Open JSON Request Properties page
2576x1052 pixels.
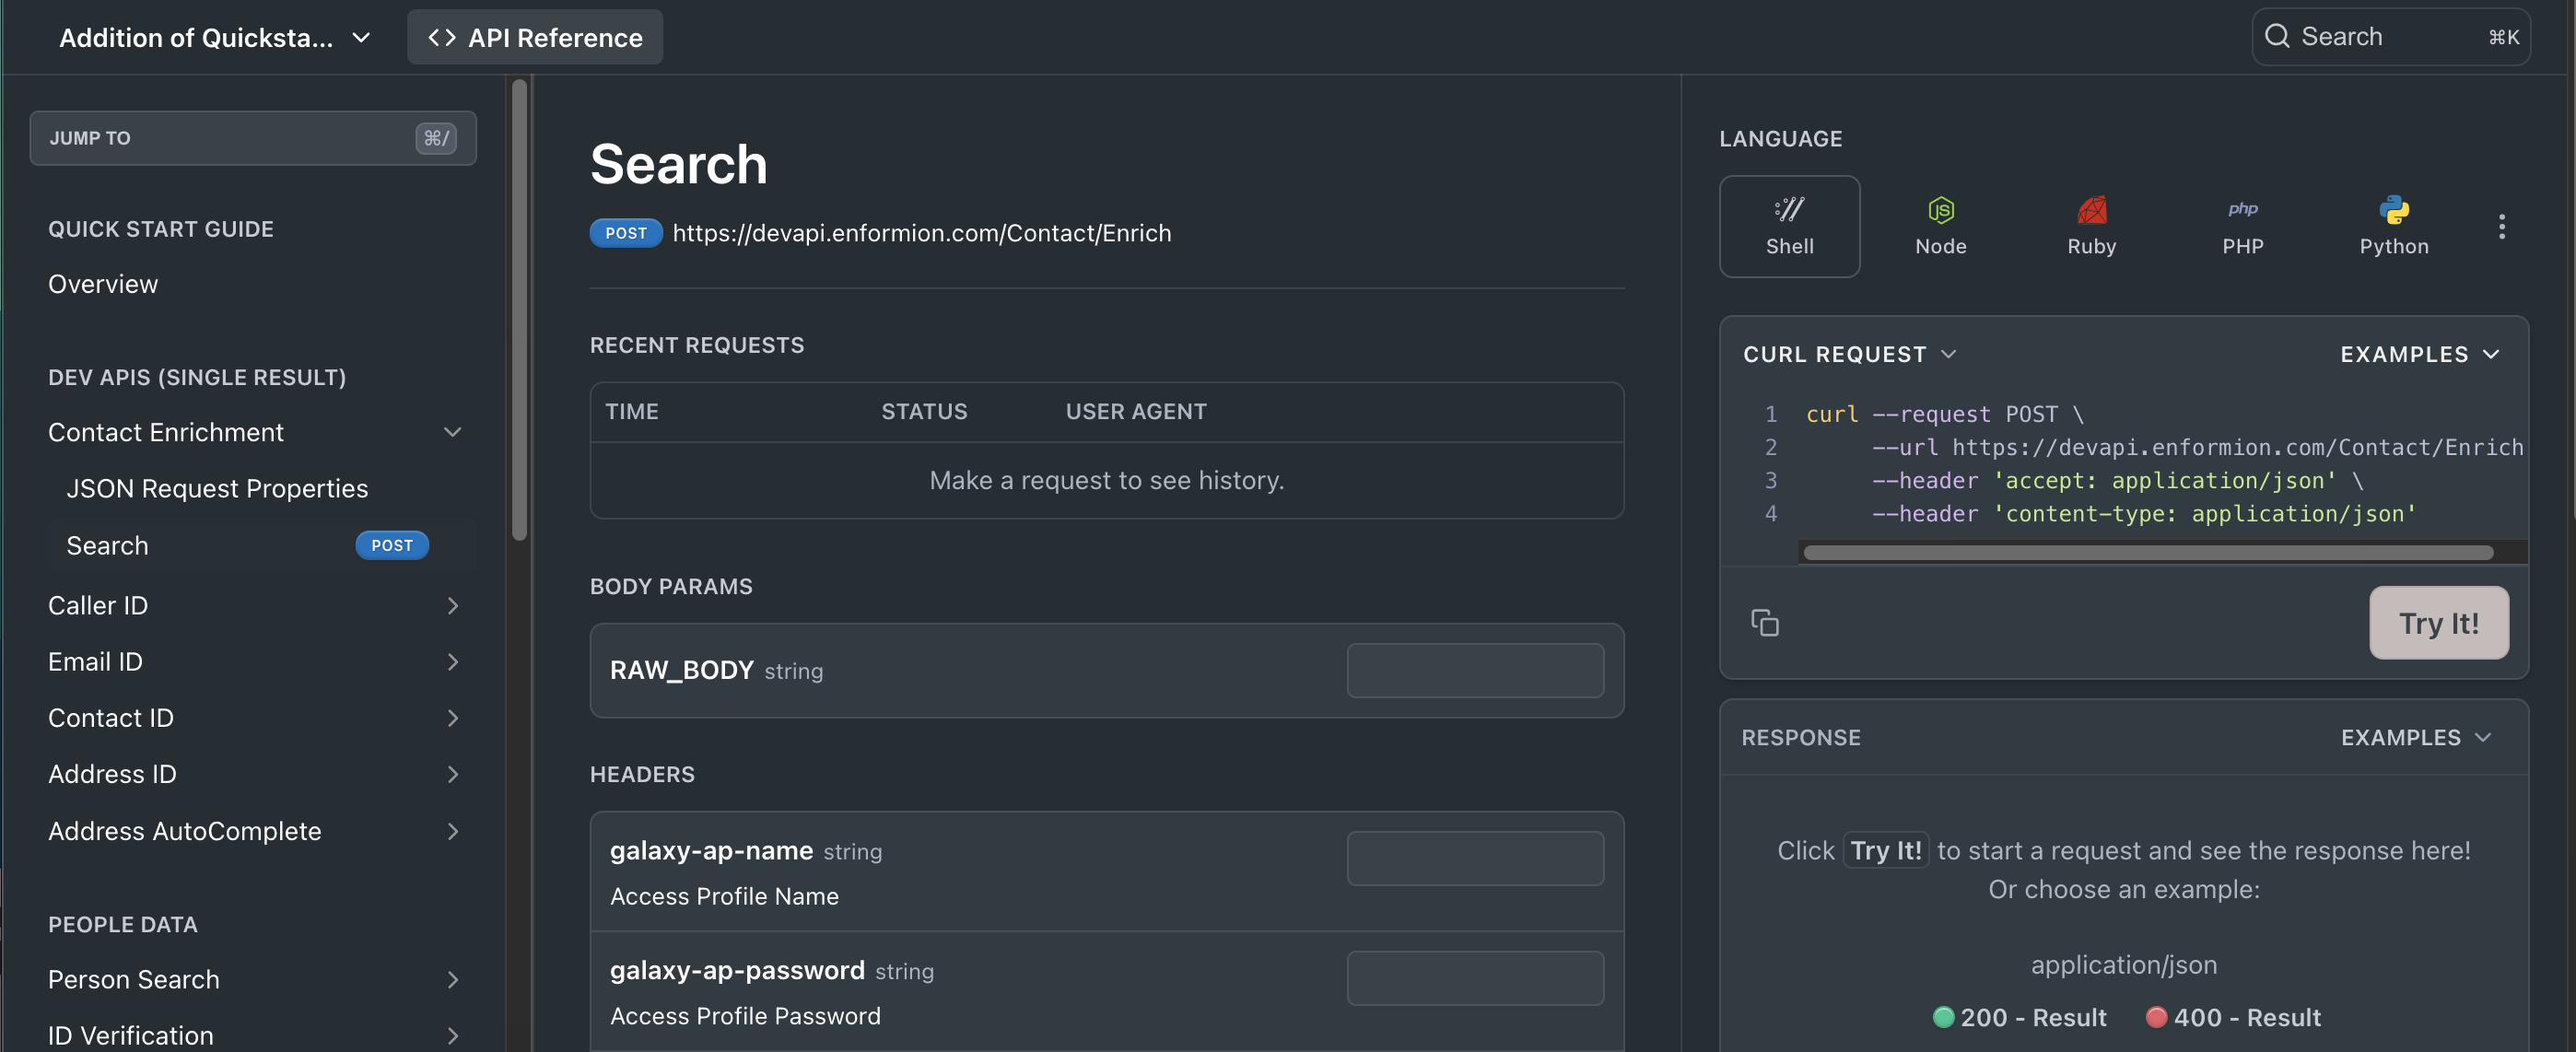[x=217, y=488]
